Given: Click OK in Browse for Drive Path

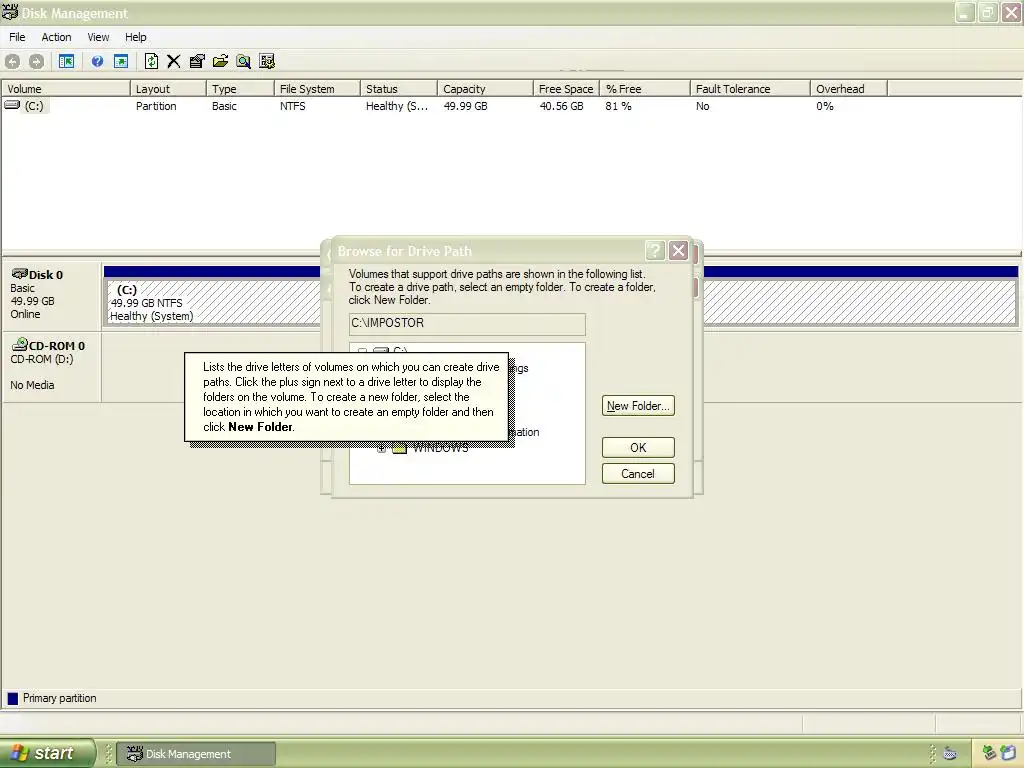Looking at the screenshot, I should (638, 447).
